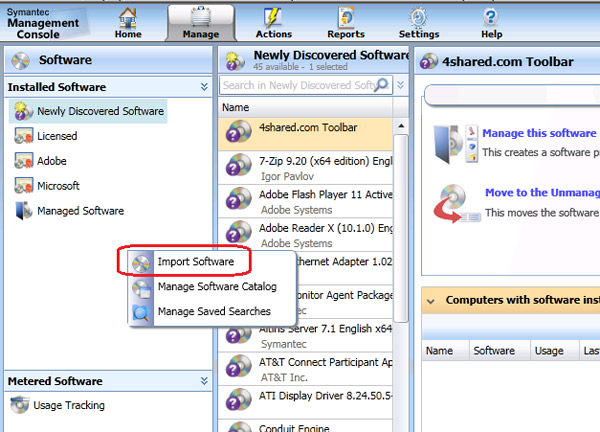
Task: Open Usage Tracking under Metered Software
Action: coord(69,405)
